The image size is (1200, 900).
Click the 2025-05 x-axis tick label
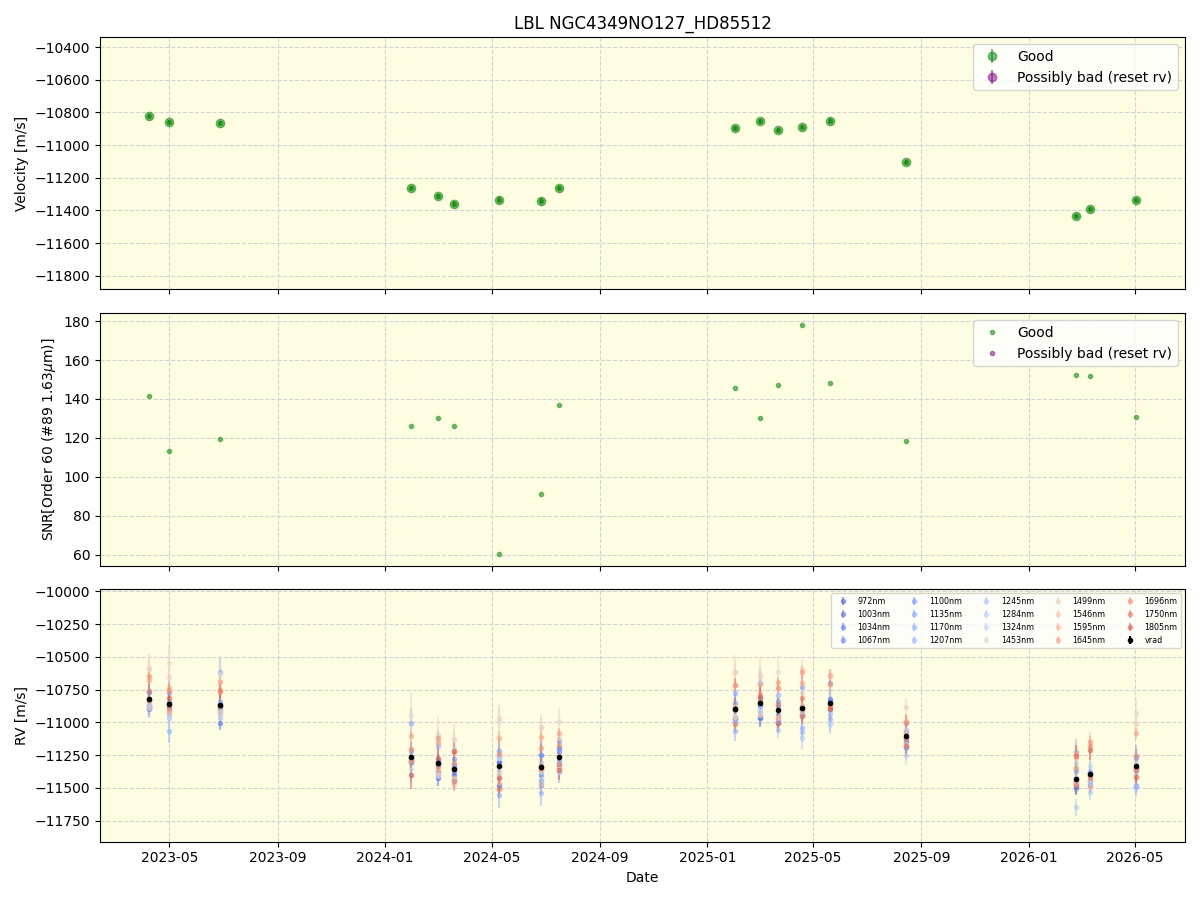pos(813,857)
